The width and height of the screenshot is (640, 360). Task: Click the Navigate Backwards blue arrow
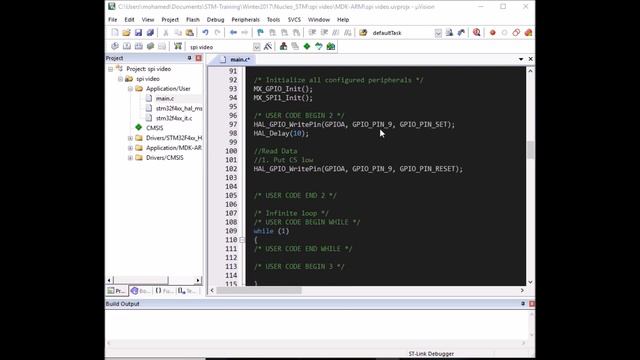pos(233,33)
